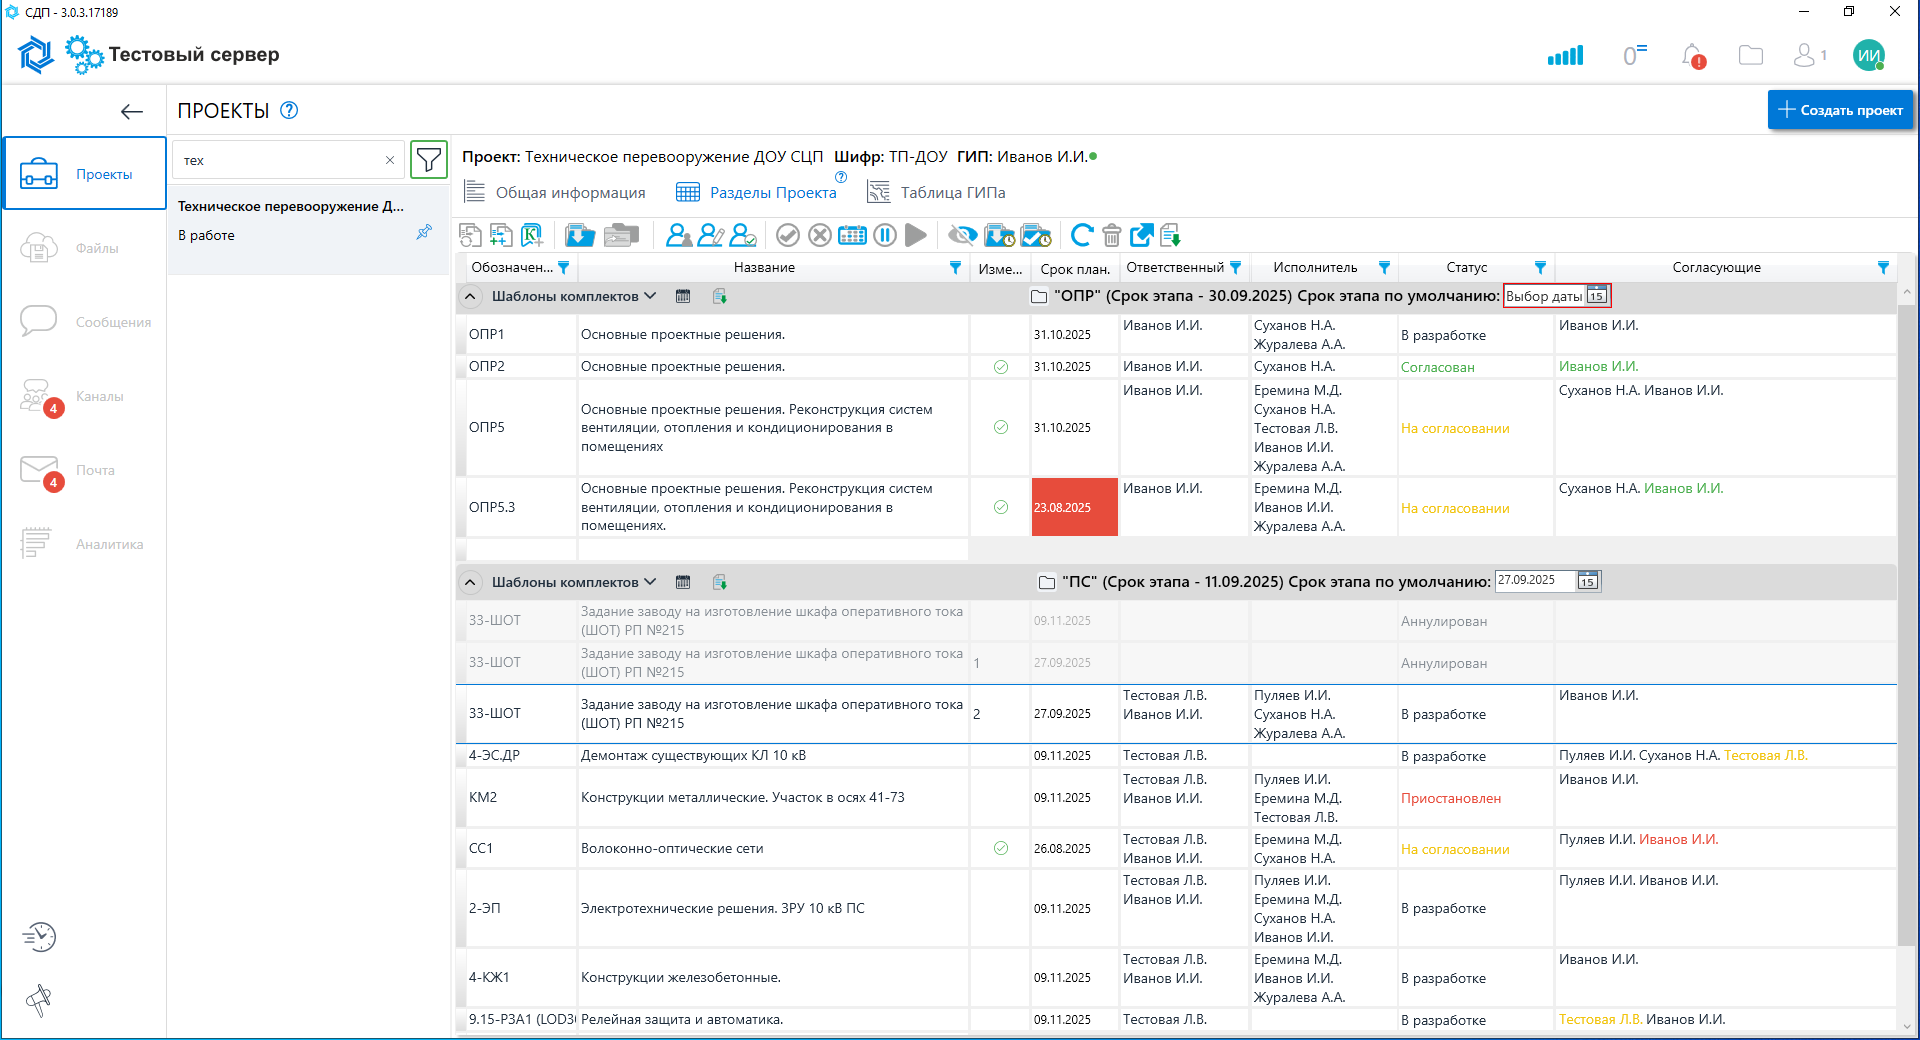
Task: Click the trash delete icon
Action: pyautogui.click(x=1111, y=235)
